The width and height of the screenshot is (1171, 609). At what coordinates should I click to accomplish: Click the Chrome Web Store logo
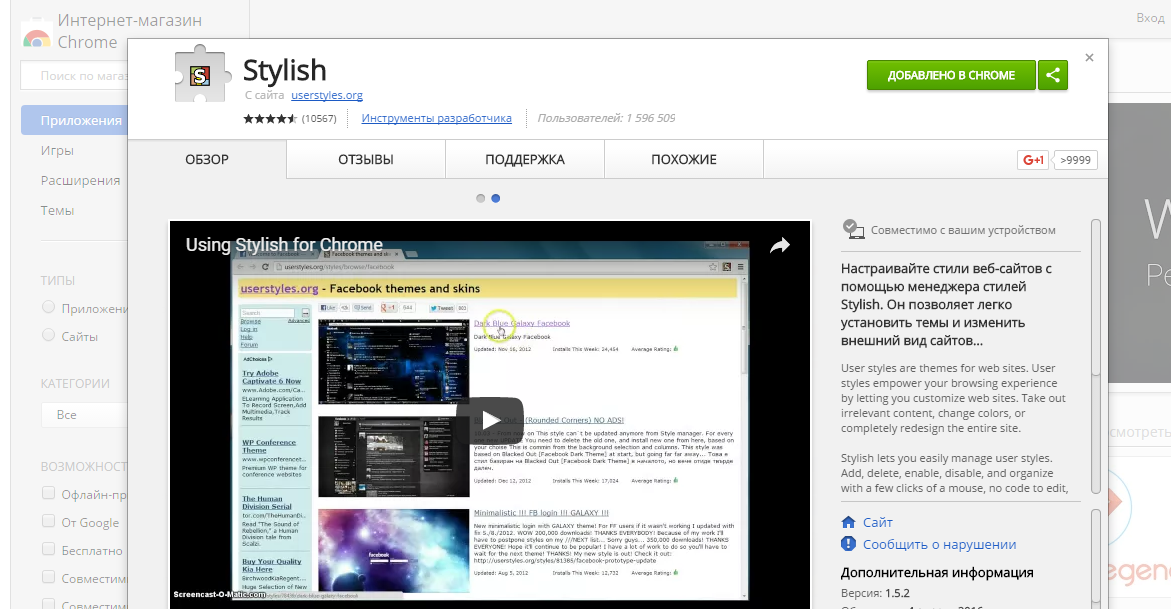click(x=37, y=38)
